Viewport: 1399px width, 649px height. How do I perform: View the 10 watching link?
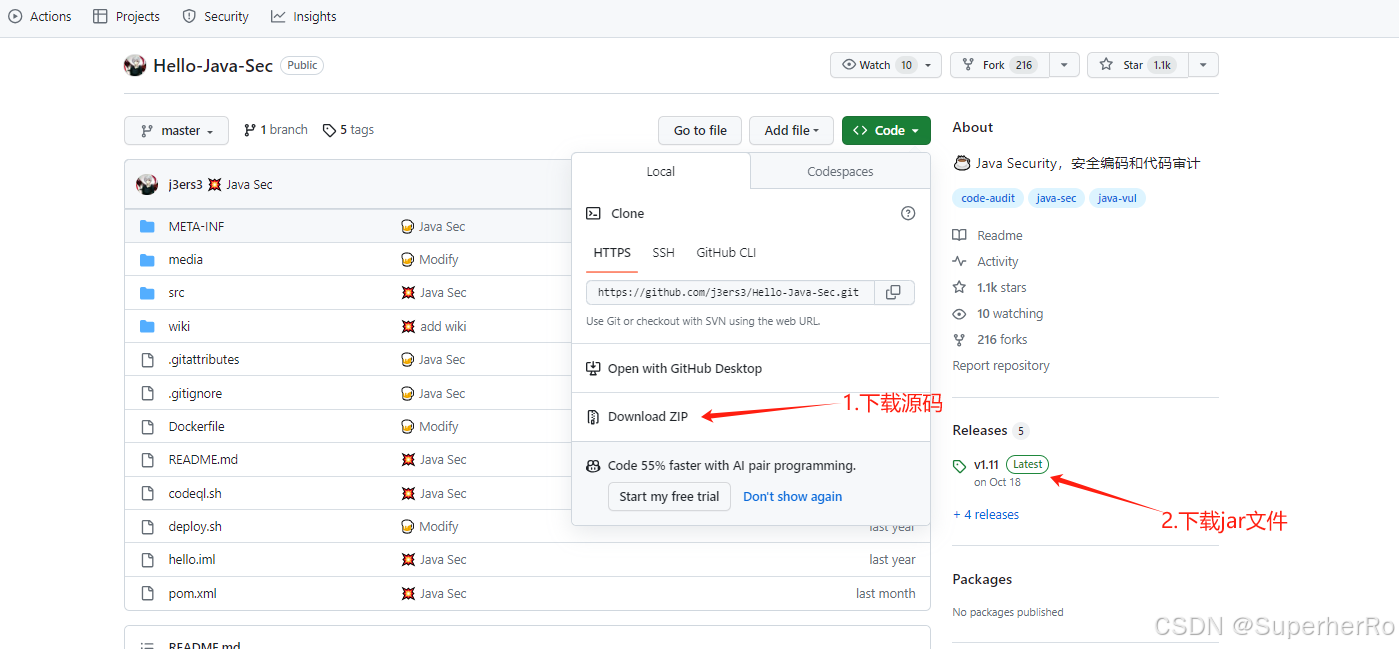998,314
